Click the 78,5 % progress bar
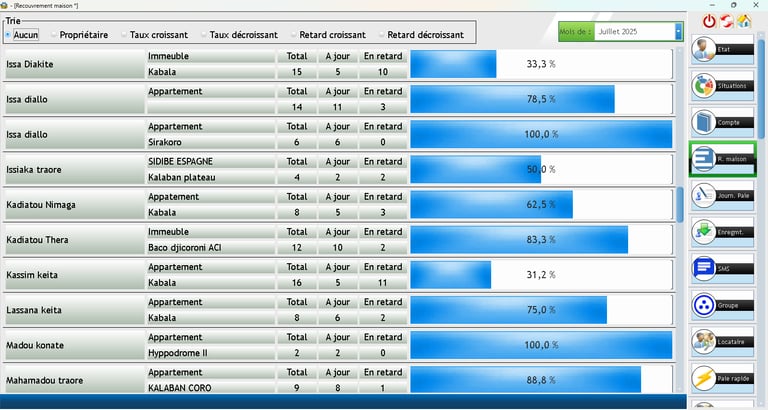The height and width of the screenshot is (410, 768). [x=541, y=99]
